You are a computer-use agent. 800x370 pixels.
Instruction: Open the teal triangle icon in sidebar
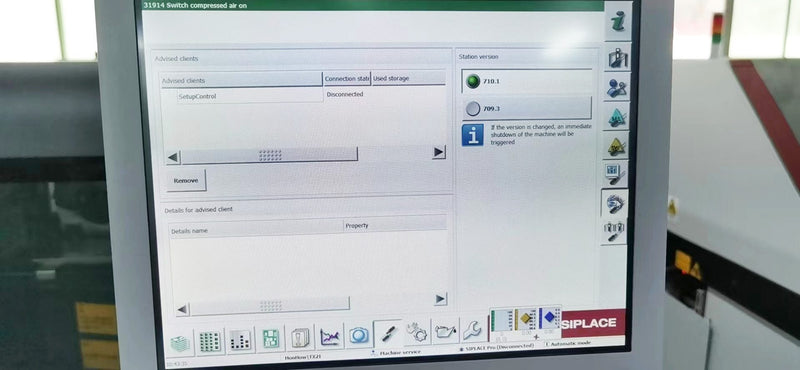pos(617,117)
